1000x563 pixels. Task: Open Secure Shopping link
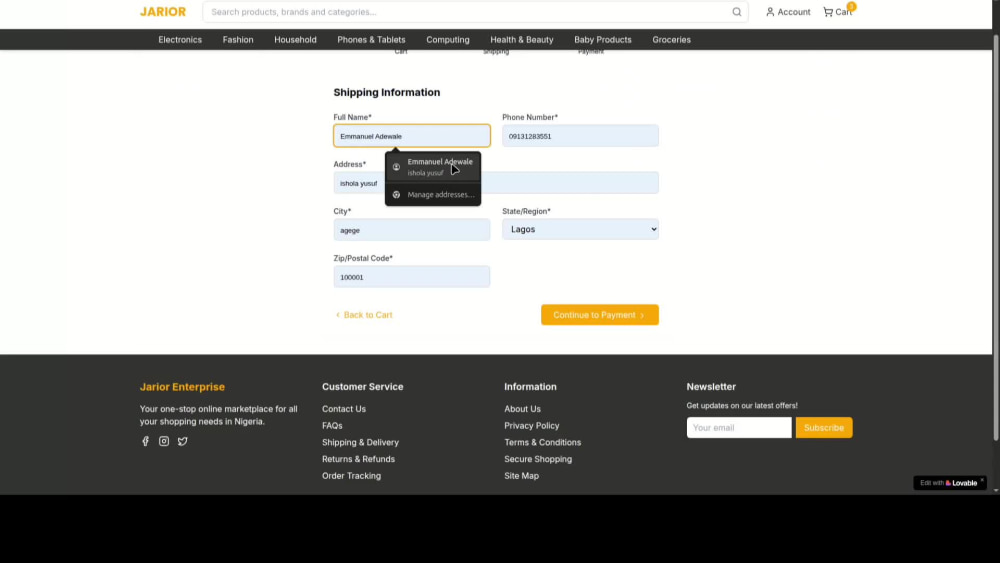point(538,459)
